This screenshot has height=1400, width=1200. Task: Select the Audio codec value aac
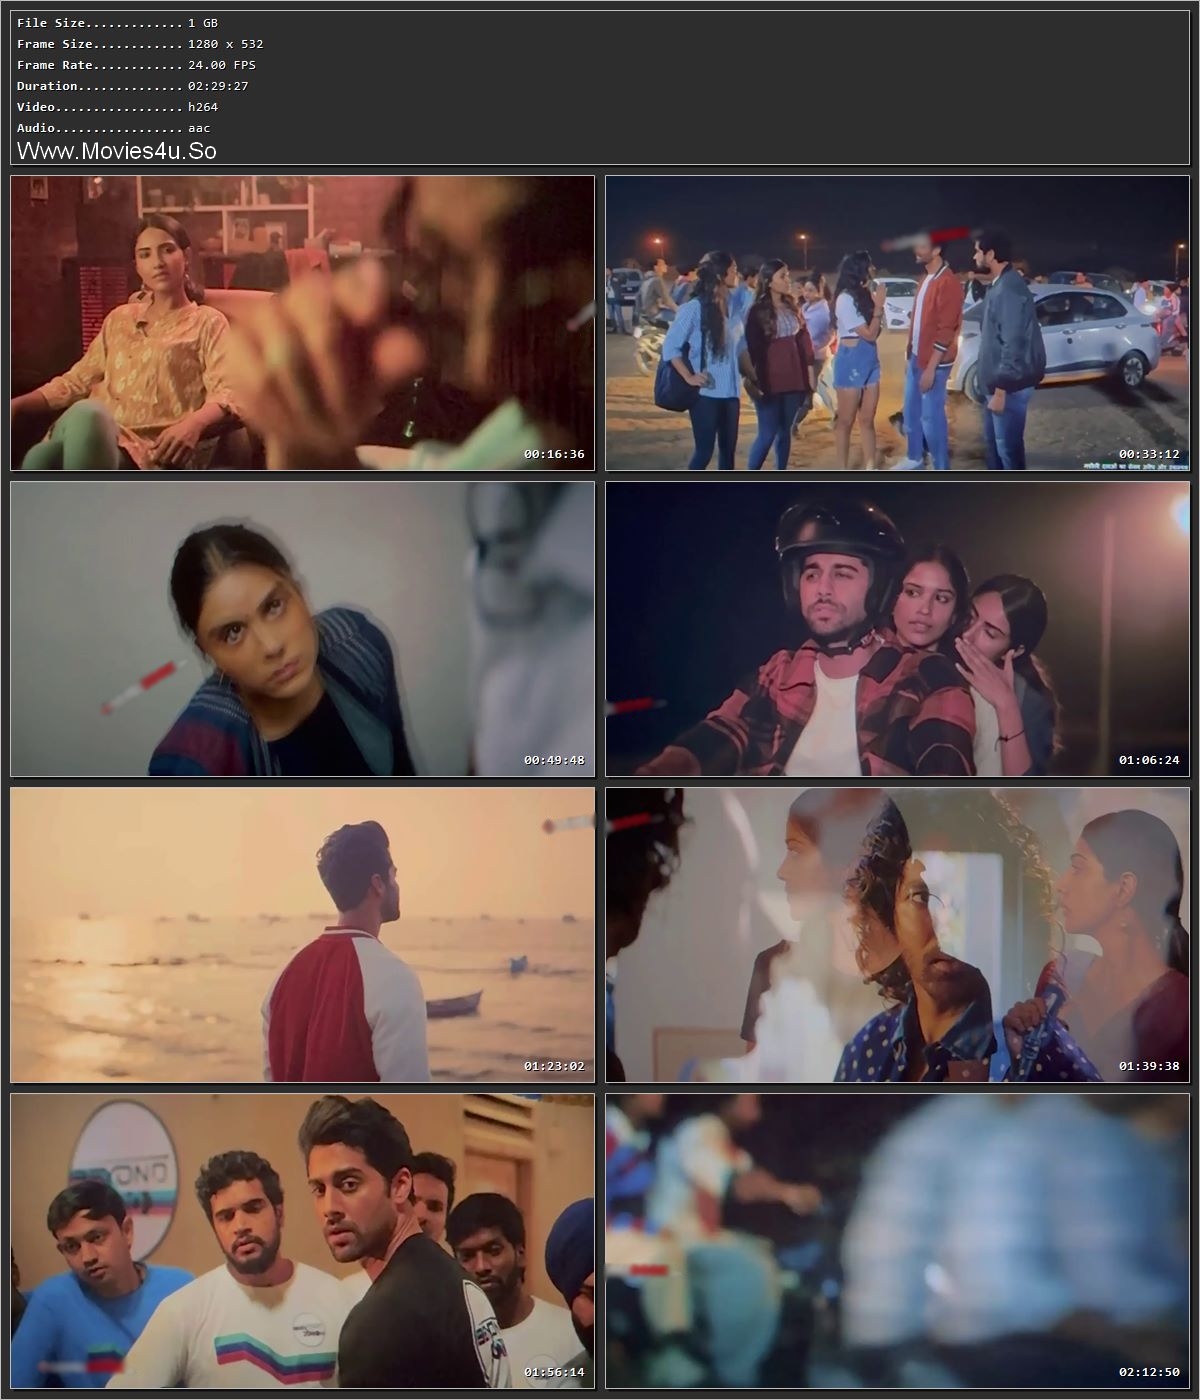coord(199,128)
